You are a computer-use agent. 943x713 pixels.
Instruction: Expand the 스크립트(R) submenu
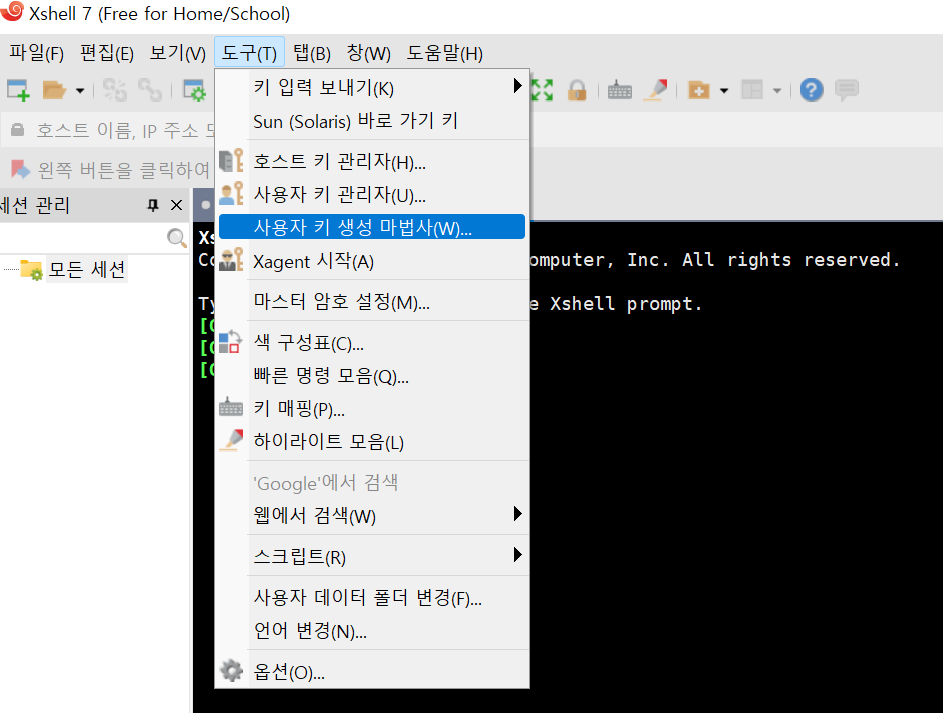[x=372, y=557]
